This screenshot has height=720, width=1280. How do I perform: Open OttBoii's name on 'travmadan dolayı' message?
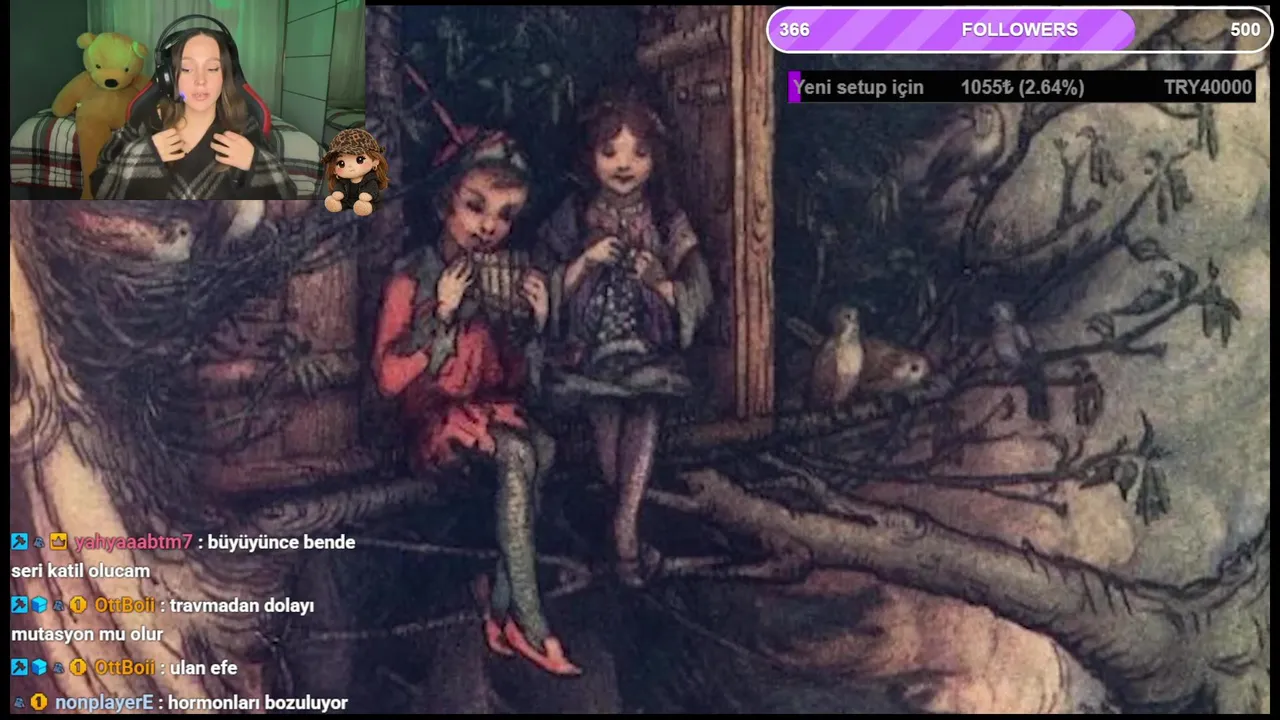click(x=124, y=605)
